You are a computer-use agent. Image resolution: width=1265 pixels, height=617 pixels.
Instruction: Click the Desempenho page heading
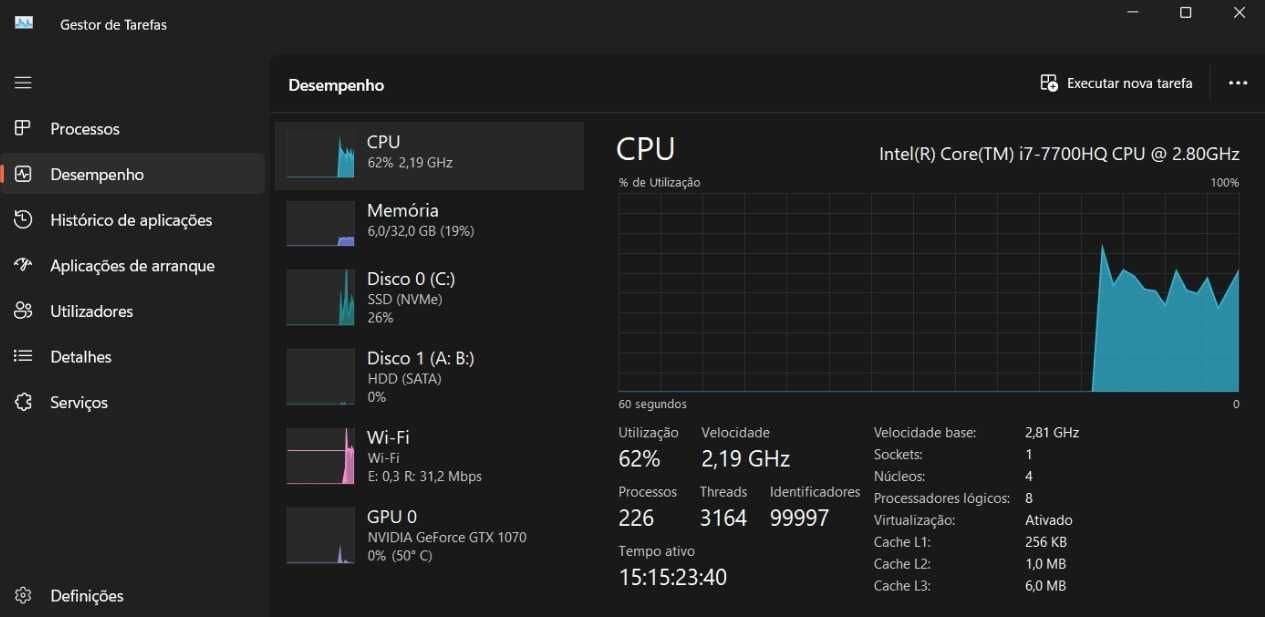(x=336, y=85)
